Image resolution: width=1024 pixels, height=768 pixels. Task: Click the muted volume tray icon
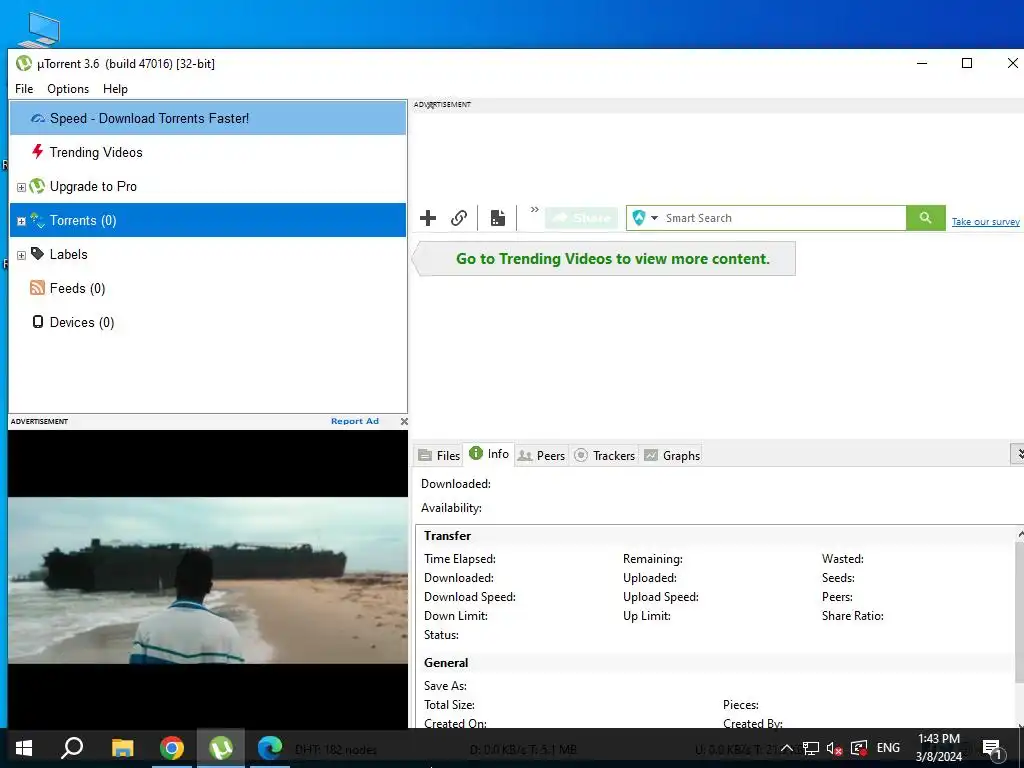(834, 748)
